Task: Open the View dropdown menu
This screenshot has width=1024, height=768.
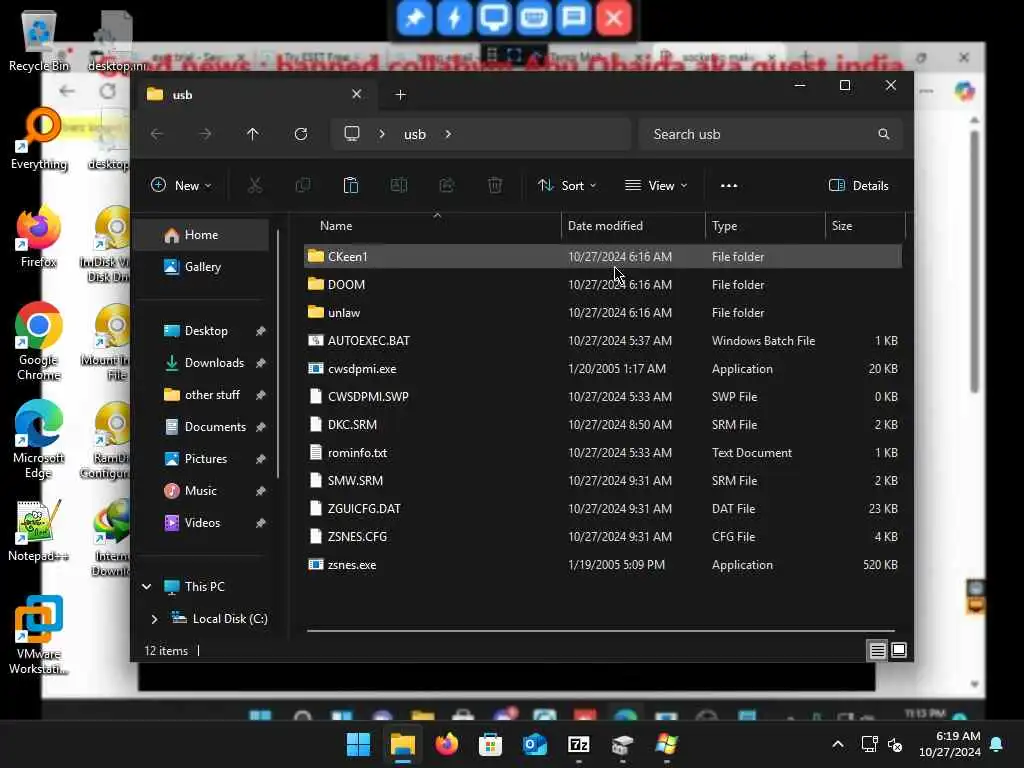Action: point(656,185)
